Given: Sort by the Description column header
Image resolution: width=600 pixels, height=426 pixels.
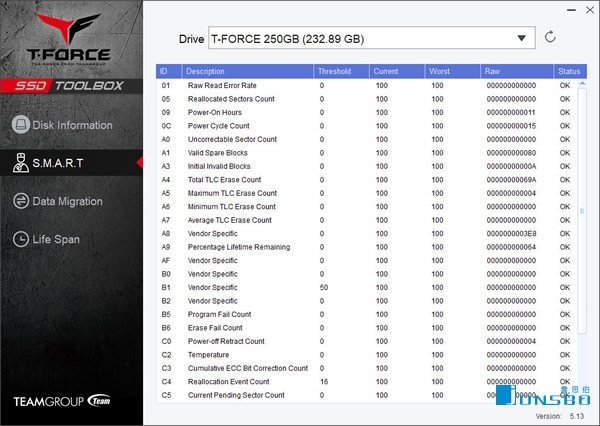Looking at the screenshot, I should 248,71.
